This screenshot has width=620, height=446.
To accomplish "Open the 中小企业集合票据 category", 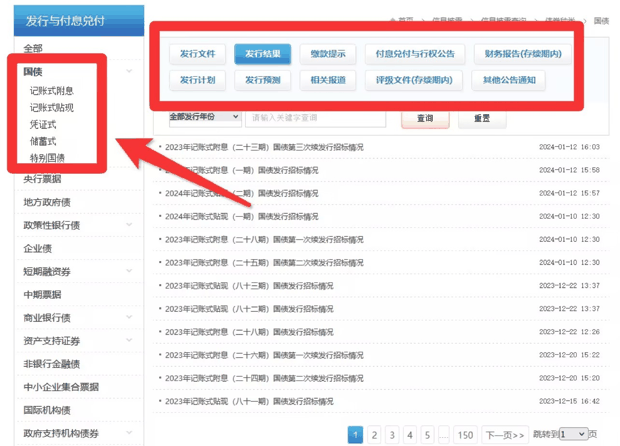I will click(61, 387).
